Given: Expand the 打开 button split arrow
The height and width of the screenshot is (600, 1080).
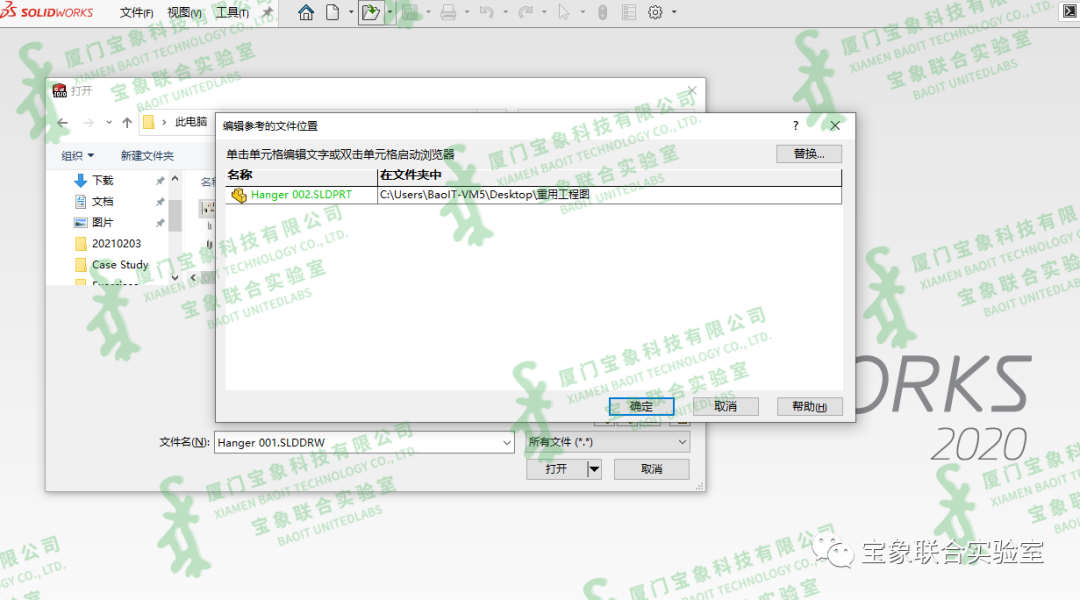Looking at the screenshot, I should pyautogui.click(x=594, y=469).
